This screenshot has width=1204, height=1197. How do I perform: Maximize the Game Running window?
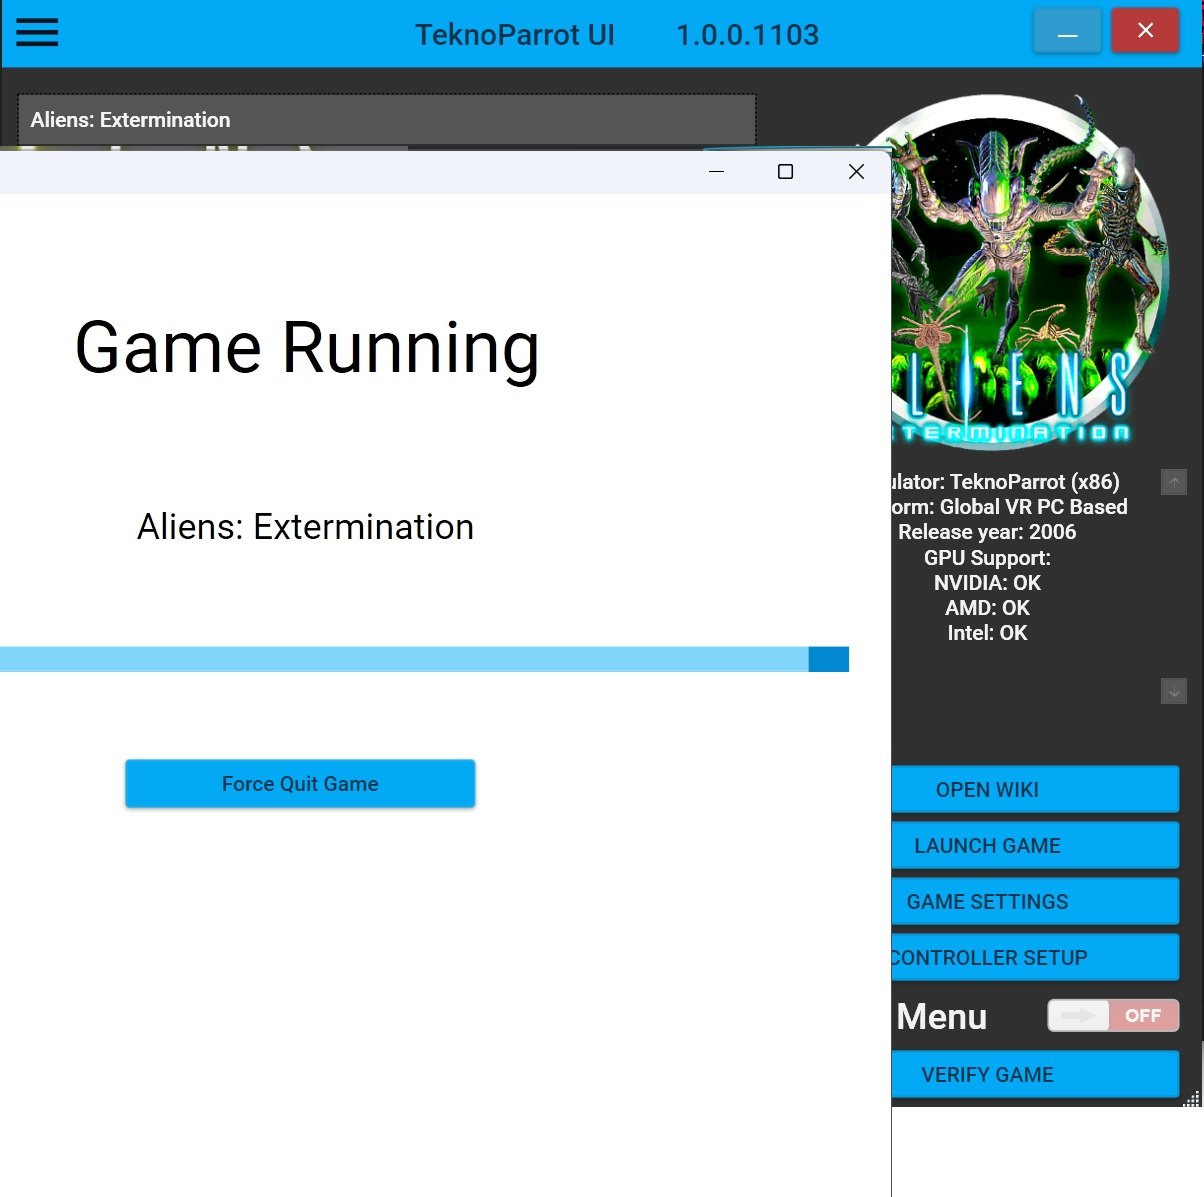785,172
